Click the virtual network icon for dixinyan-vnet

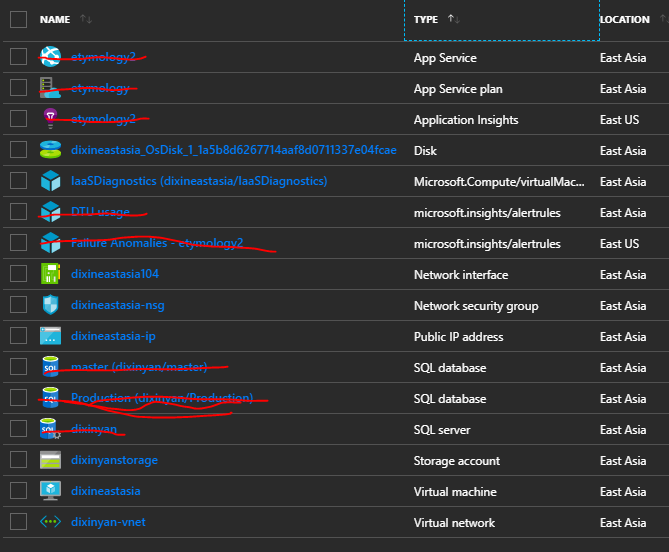tap(50, 521)
